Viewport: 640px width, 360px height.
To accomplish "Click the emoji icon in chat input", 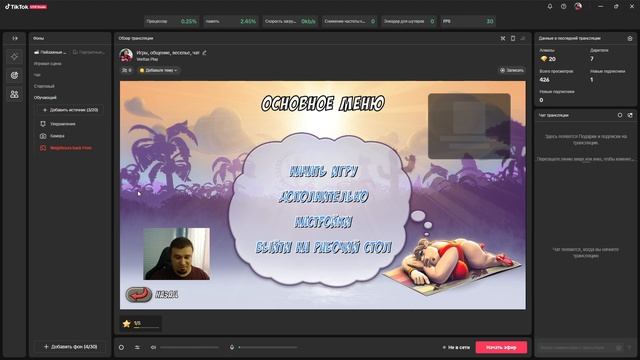I will coord(619,347).
